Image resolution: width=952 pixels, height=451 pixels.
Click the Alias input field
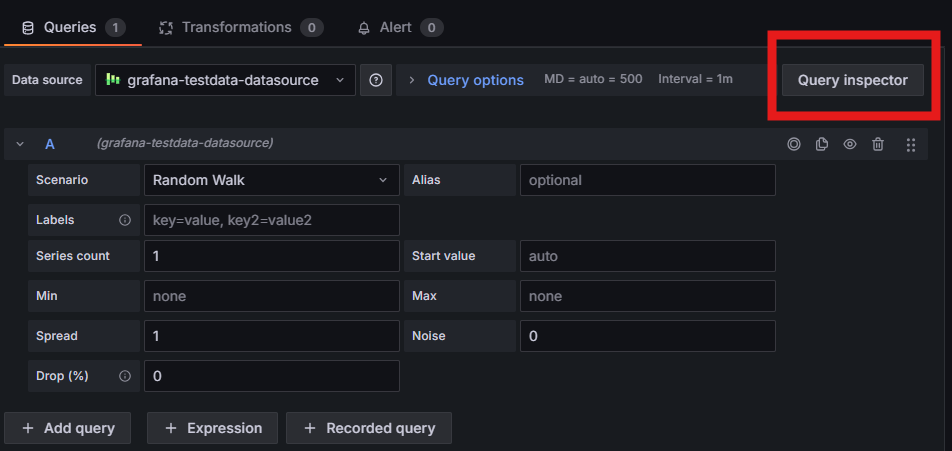click(648, 180)
